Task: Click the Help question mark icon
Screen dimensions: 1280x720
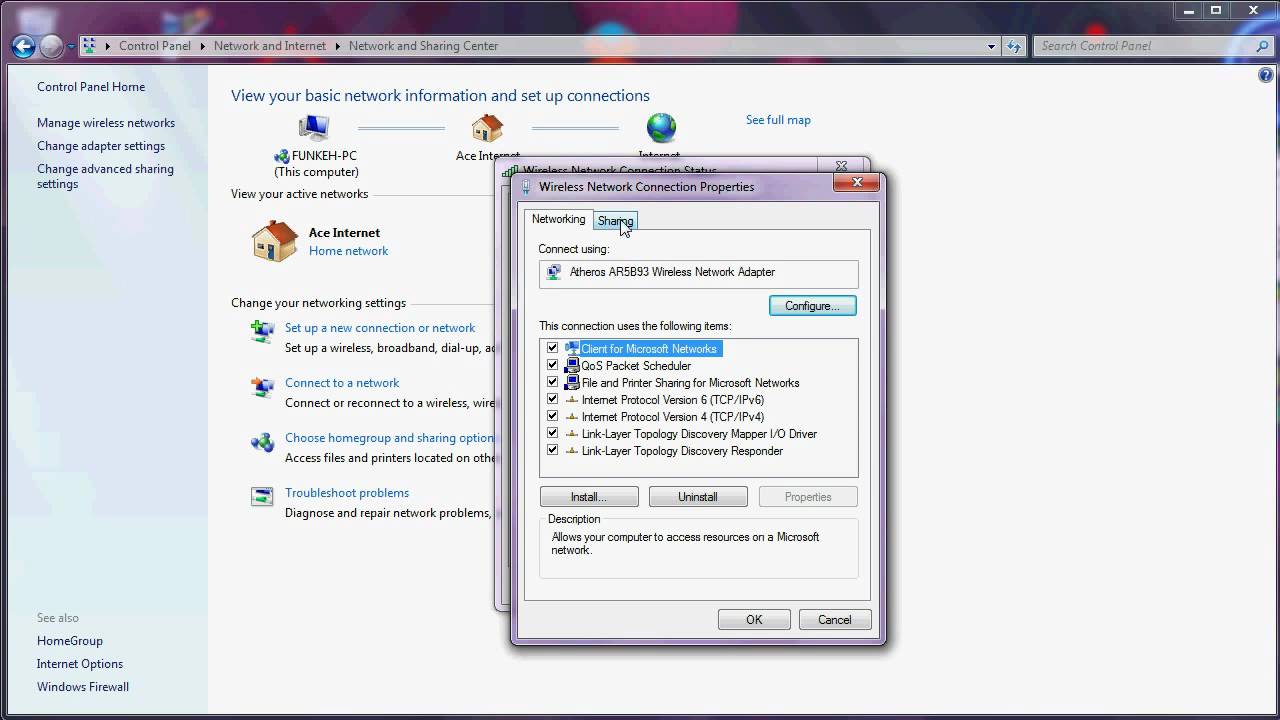Action: (1267, 76)
